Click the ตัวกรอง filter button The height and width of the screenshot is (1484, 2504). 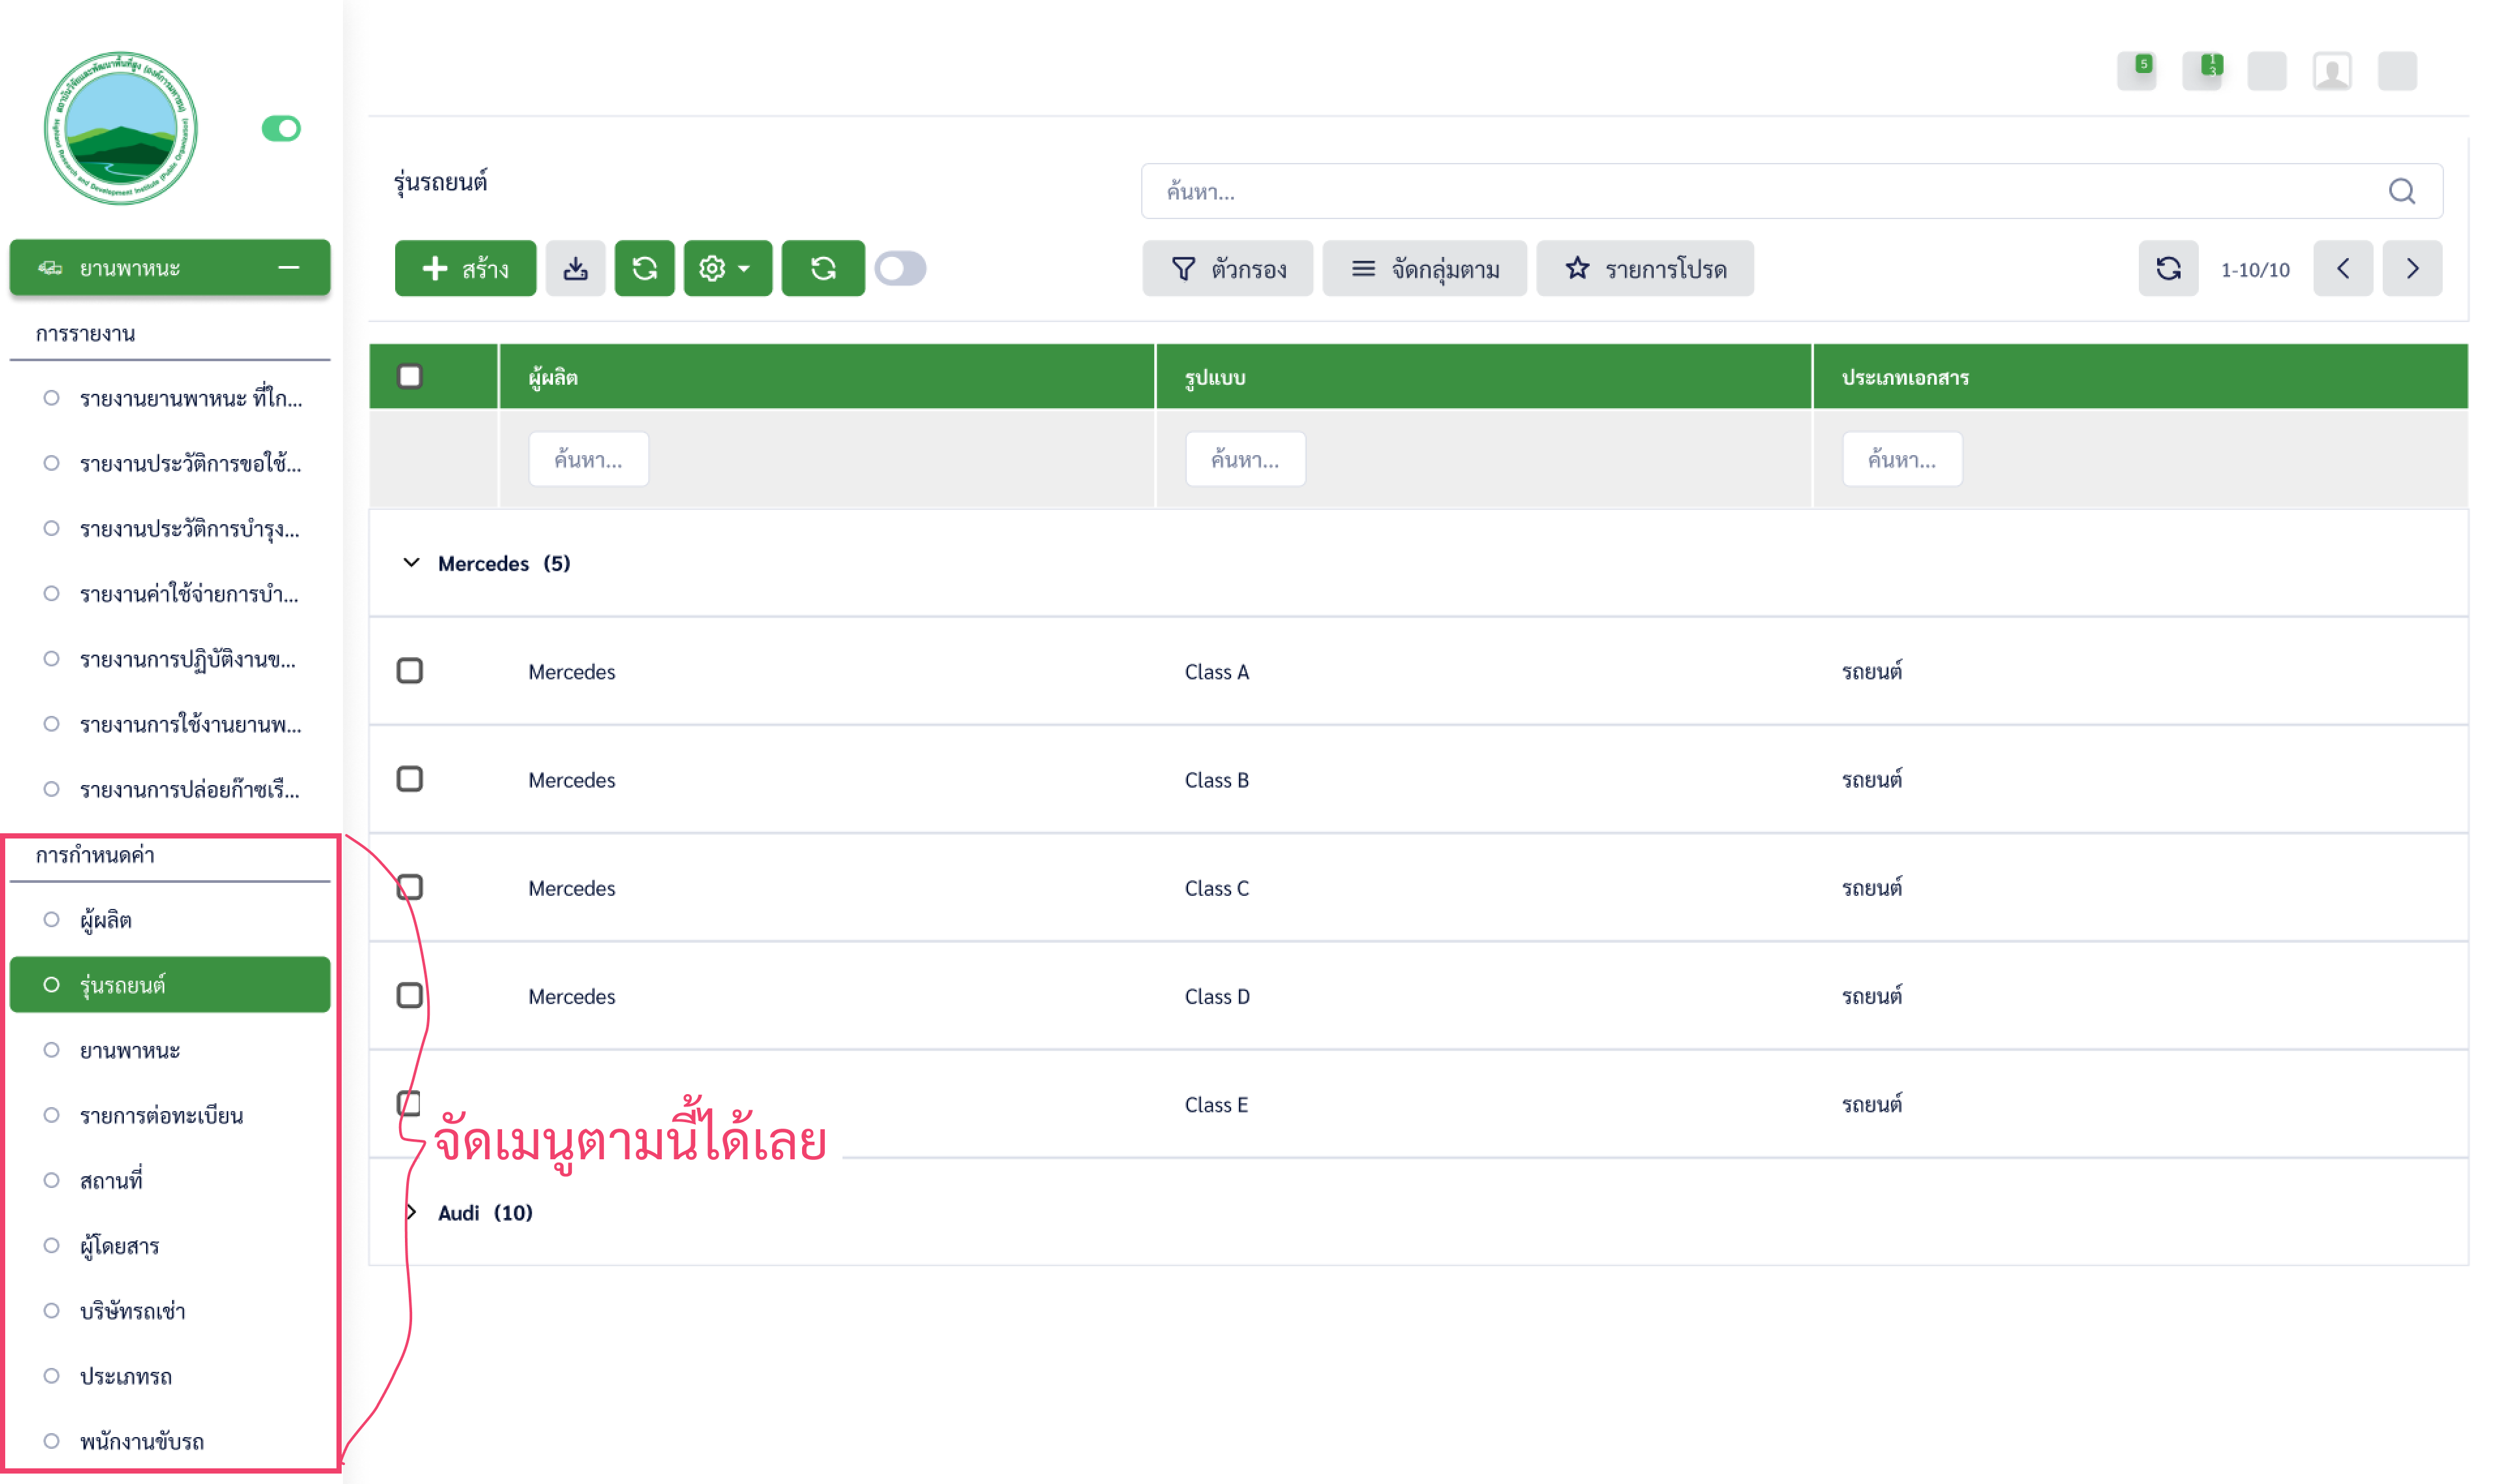[1227, 268]
